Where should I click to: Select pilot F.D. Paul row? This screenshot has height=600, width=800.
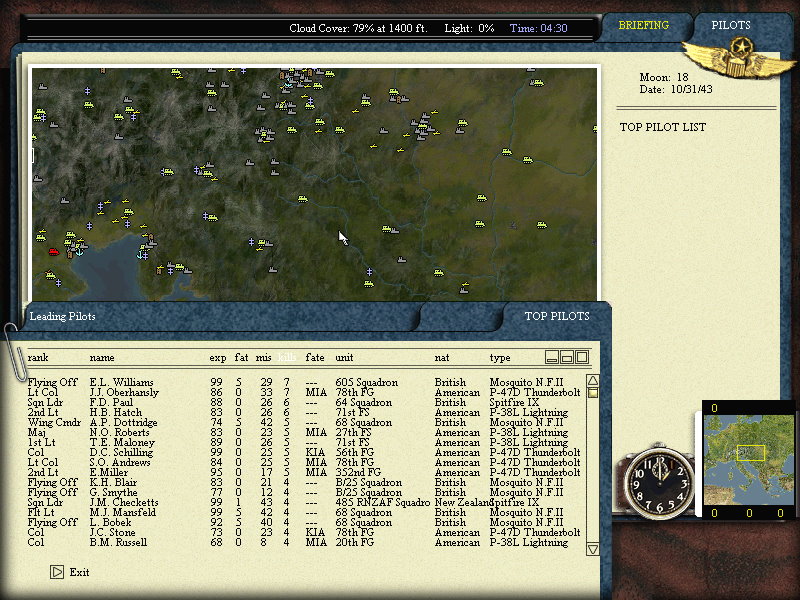pos(304,403)
